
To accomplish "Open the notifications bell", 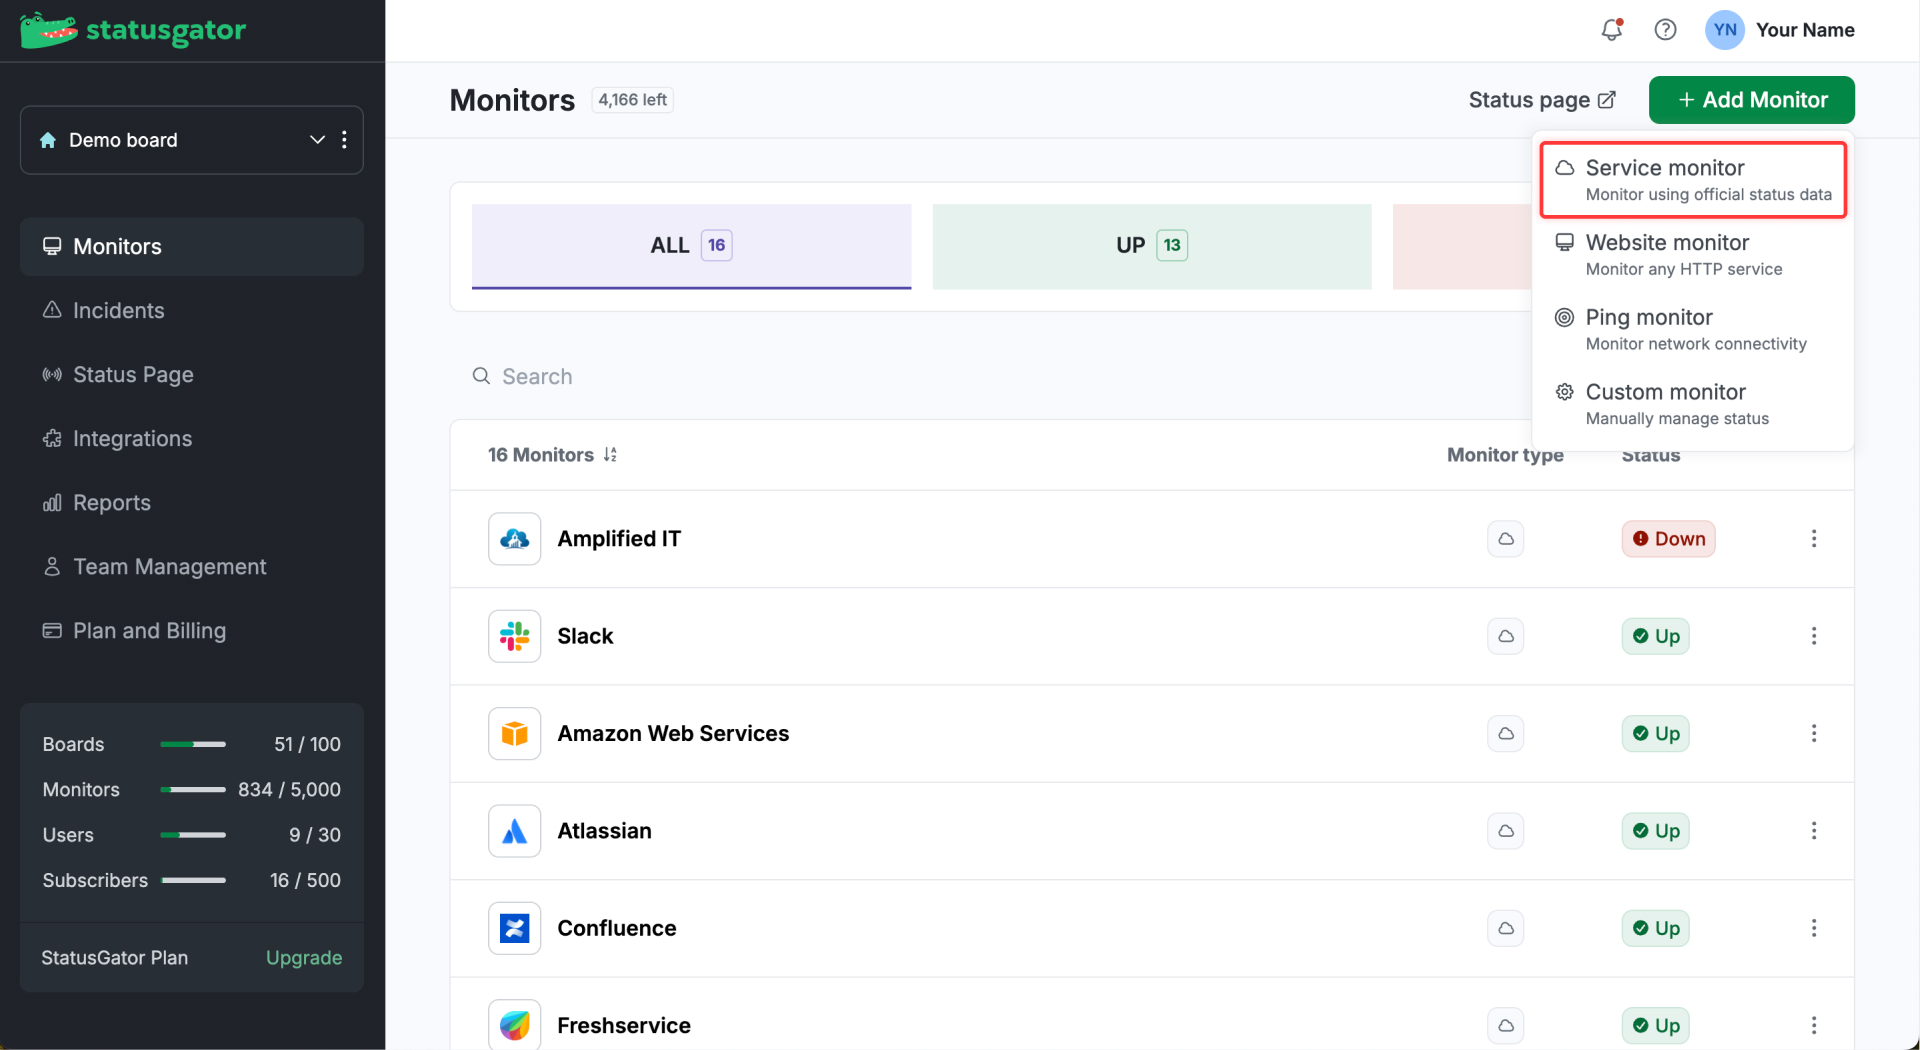I will [x=1611, y=30].
